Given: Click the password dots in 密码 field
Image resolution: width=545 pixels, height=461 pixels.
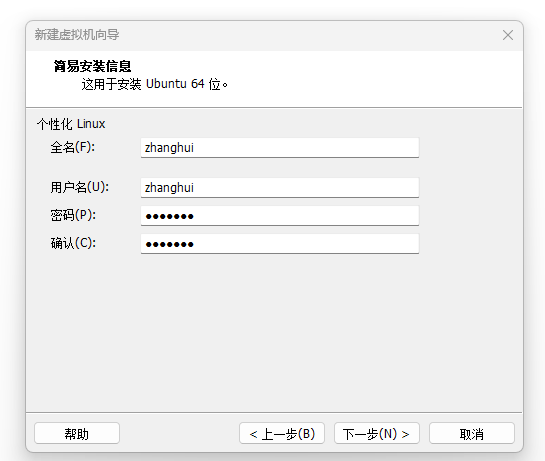Looking at the screenshot, I should pyautogui.click(x=169, y=217).
